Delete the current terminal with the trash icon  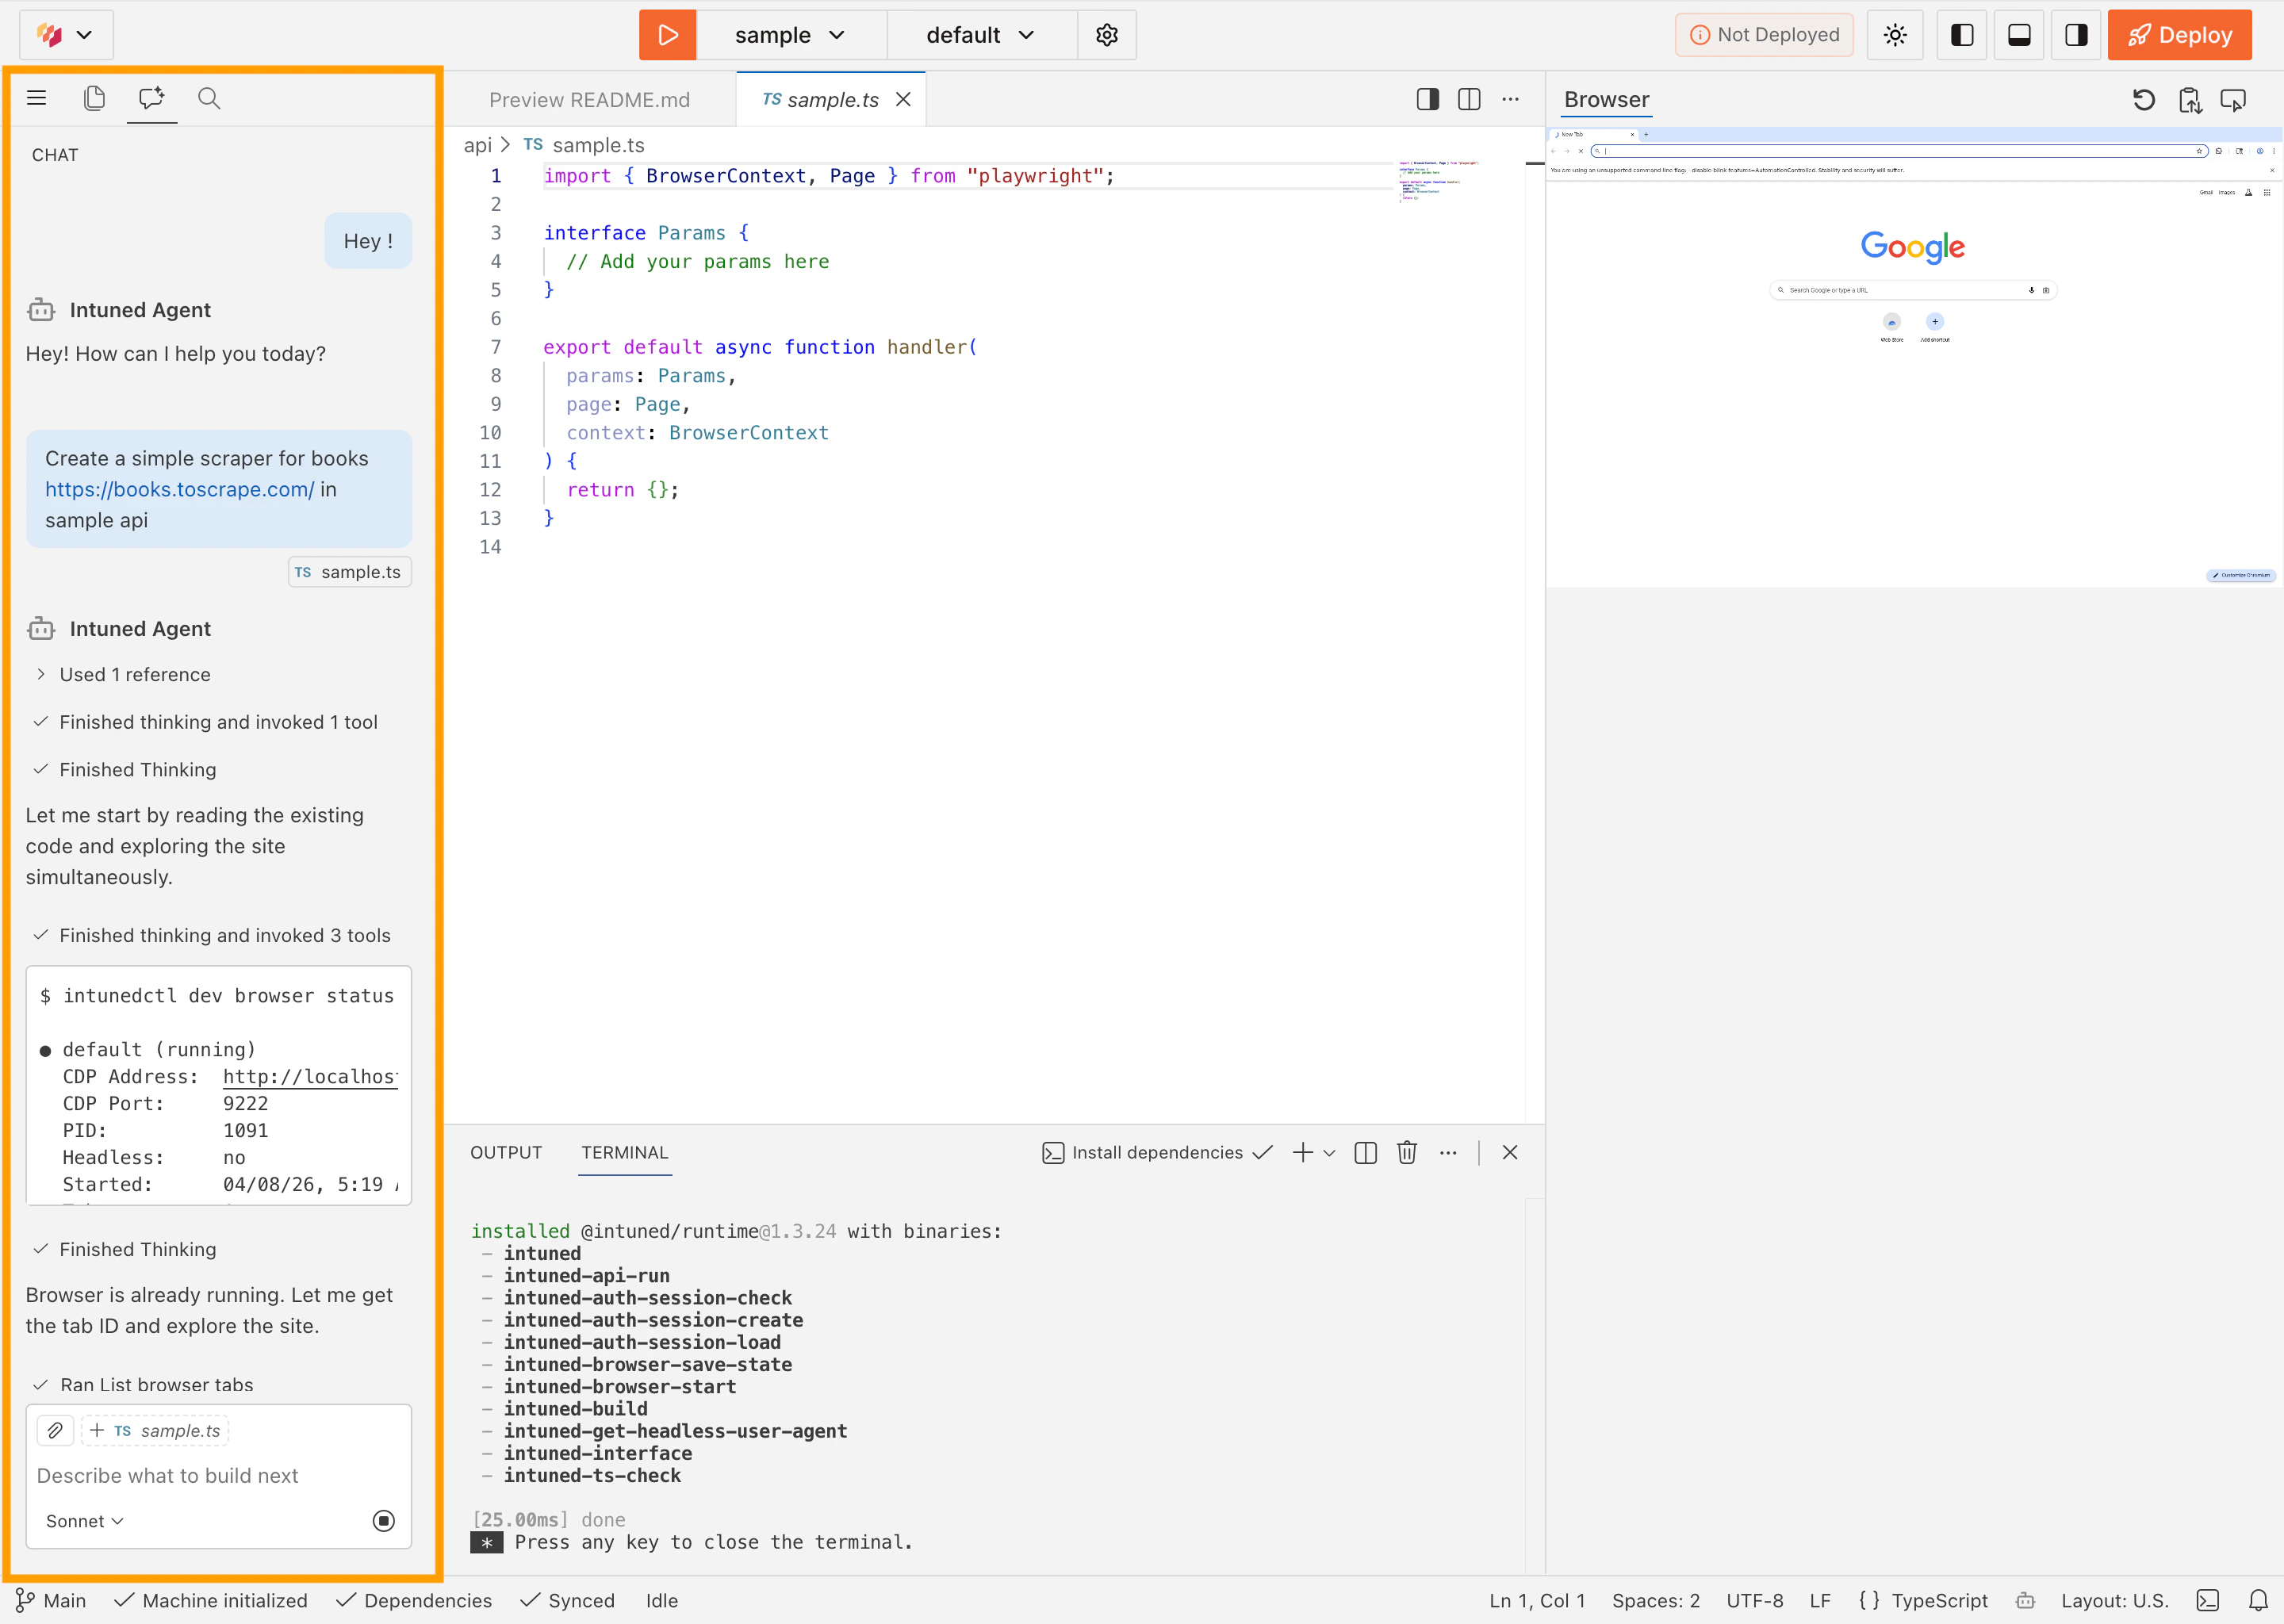pos(1406,1152)
